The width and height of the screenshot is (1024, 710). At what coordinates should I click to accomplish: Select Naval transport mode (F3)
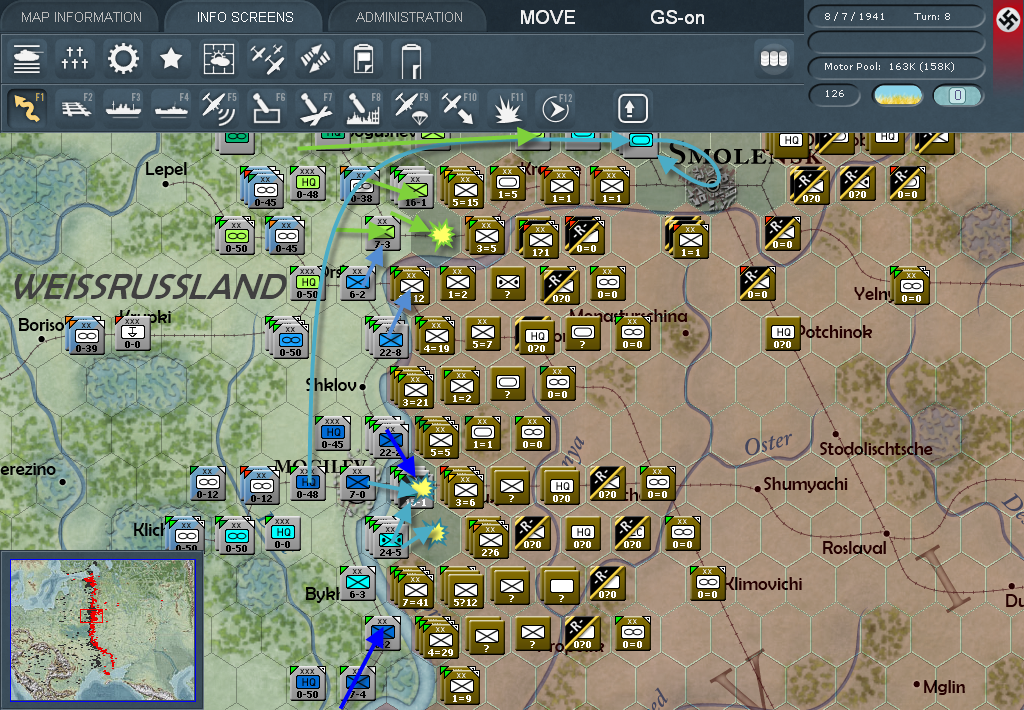tap(123, 108)
